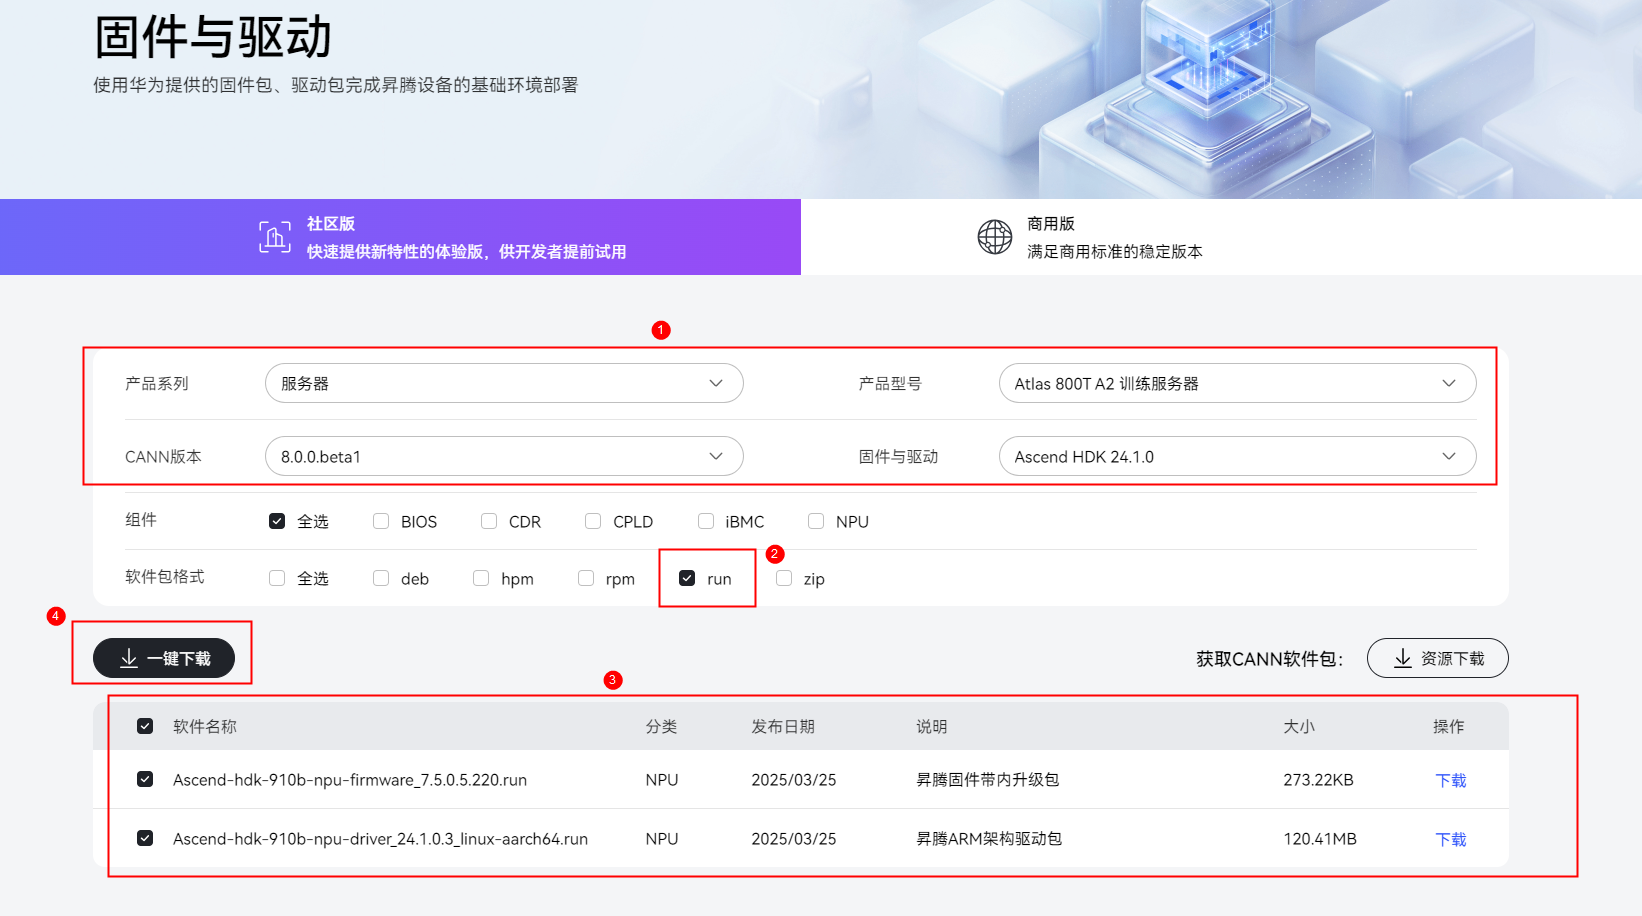Viewport: 1642px width, 916px height.
Task: Click 下载 link for the driver package
Action: [x=1450, y=838]
